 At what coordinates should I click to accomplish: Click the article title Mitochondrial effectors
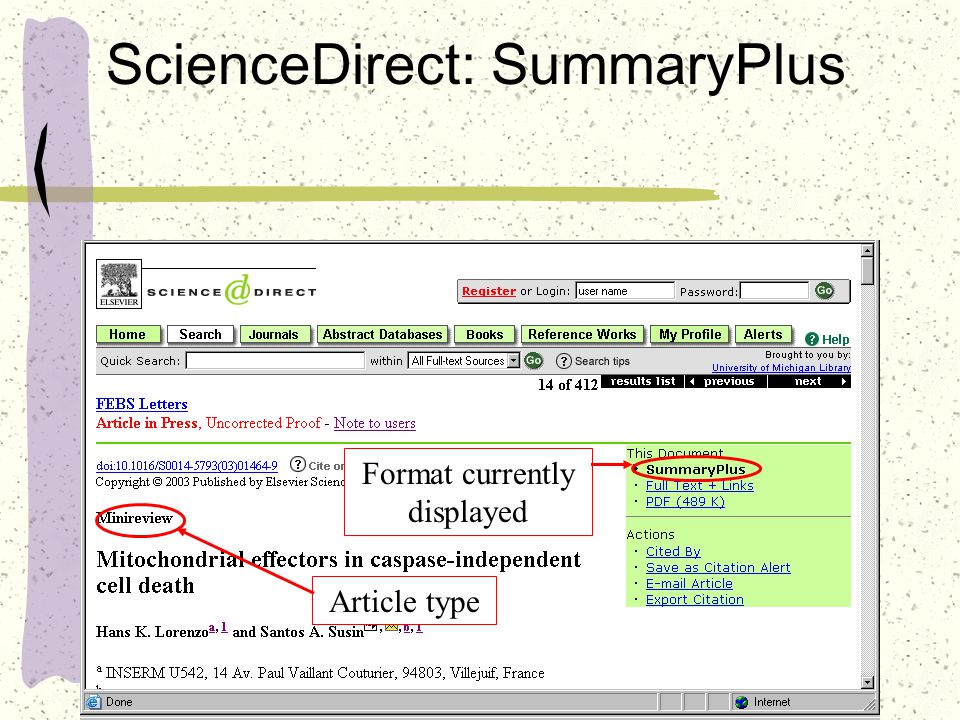pyautogui.click(x=339, y=572)
